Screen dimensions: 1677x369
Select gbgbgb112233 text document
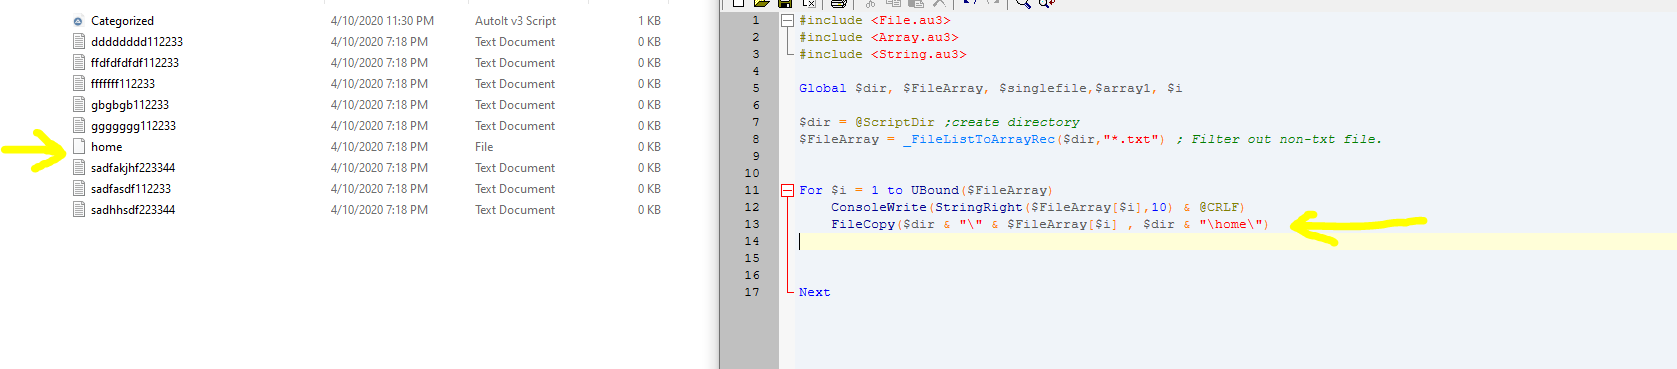pyautogui.click(x=130, y=105)
